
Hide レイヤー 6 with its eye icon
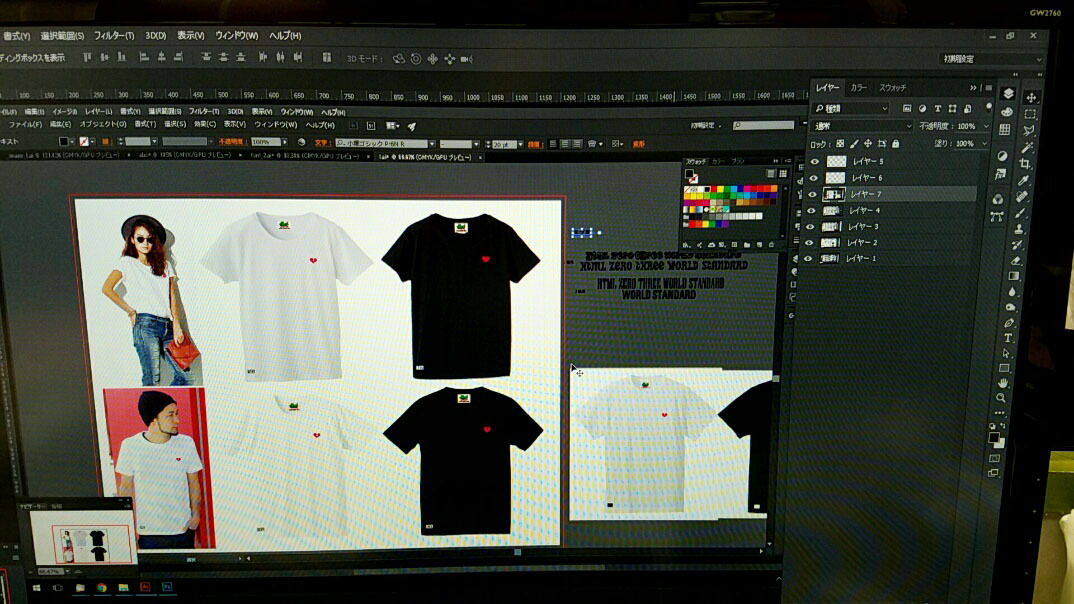tap(814, 178)
